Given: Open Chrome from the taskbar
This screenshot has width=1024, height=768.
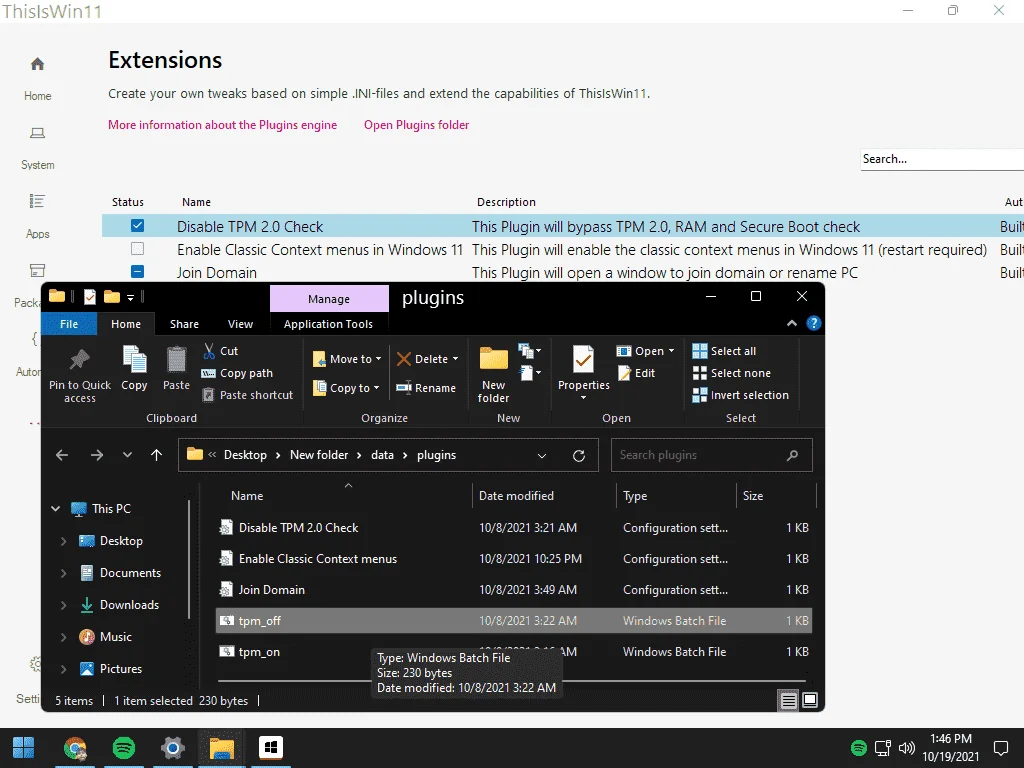Looking at the screenshot, I should click(75, 747).
